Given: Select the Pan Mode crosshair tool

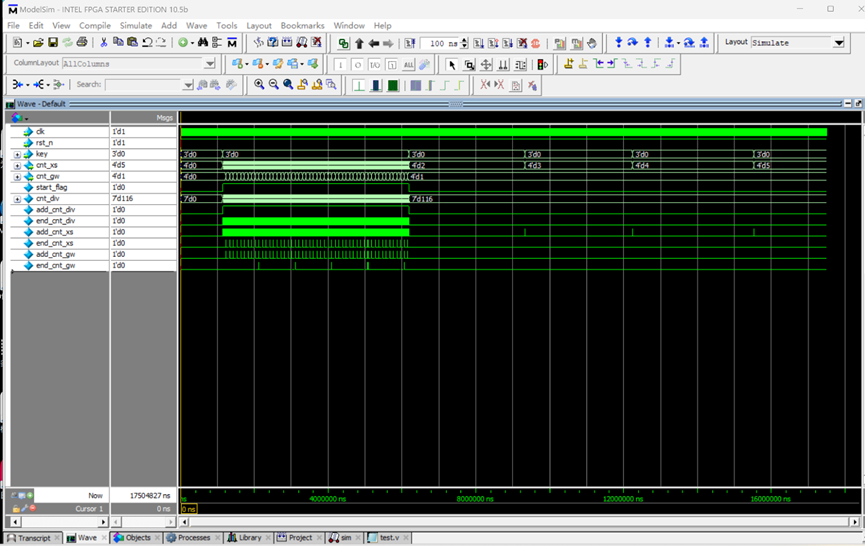Looking at the screenshot, I should coord(486,65).
